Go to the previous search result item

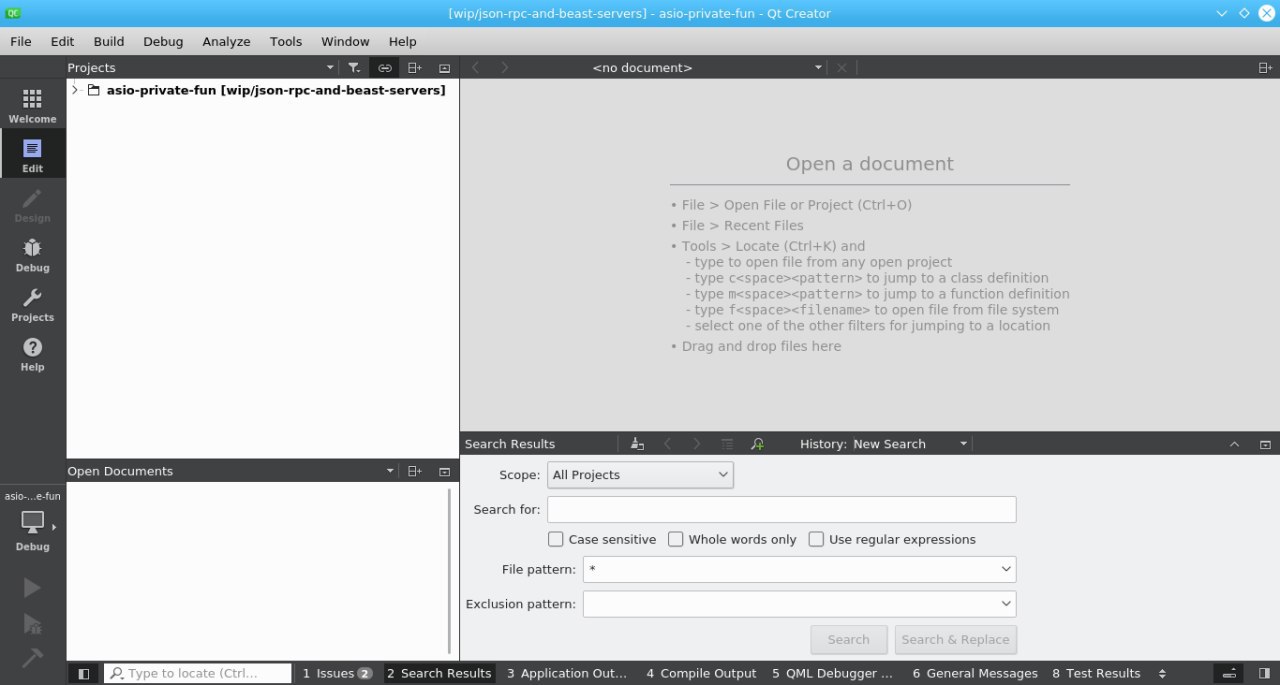coord(668,444)
